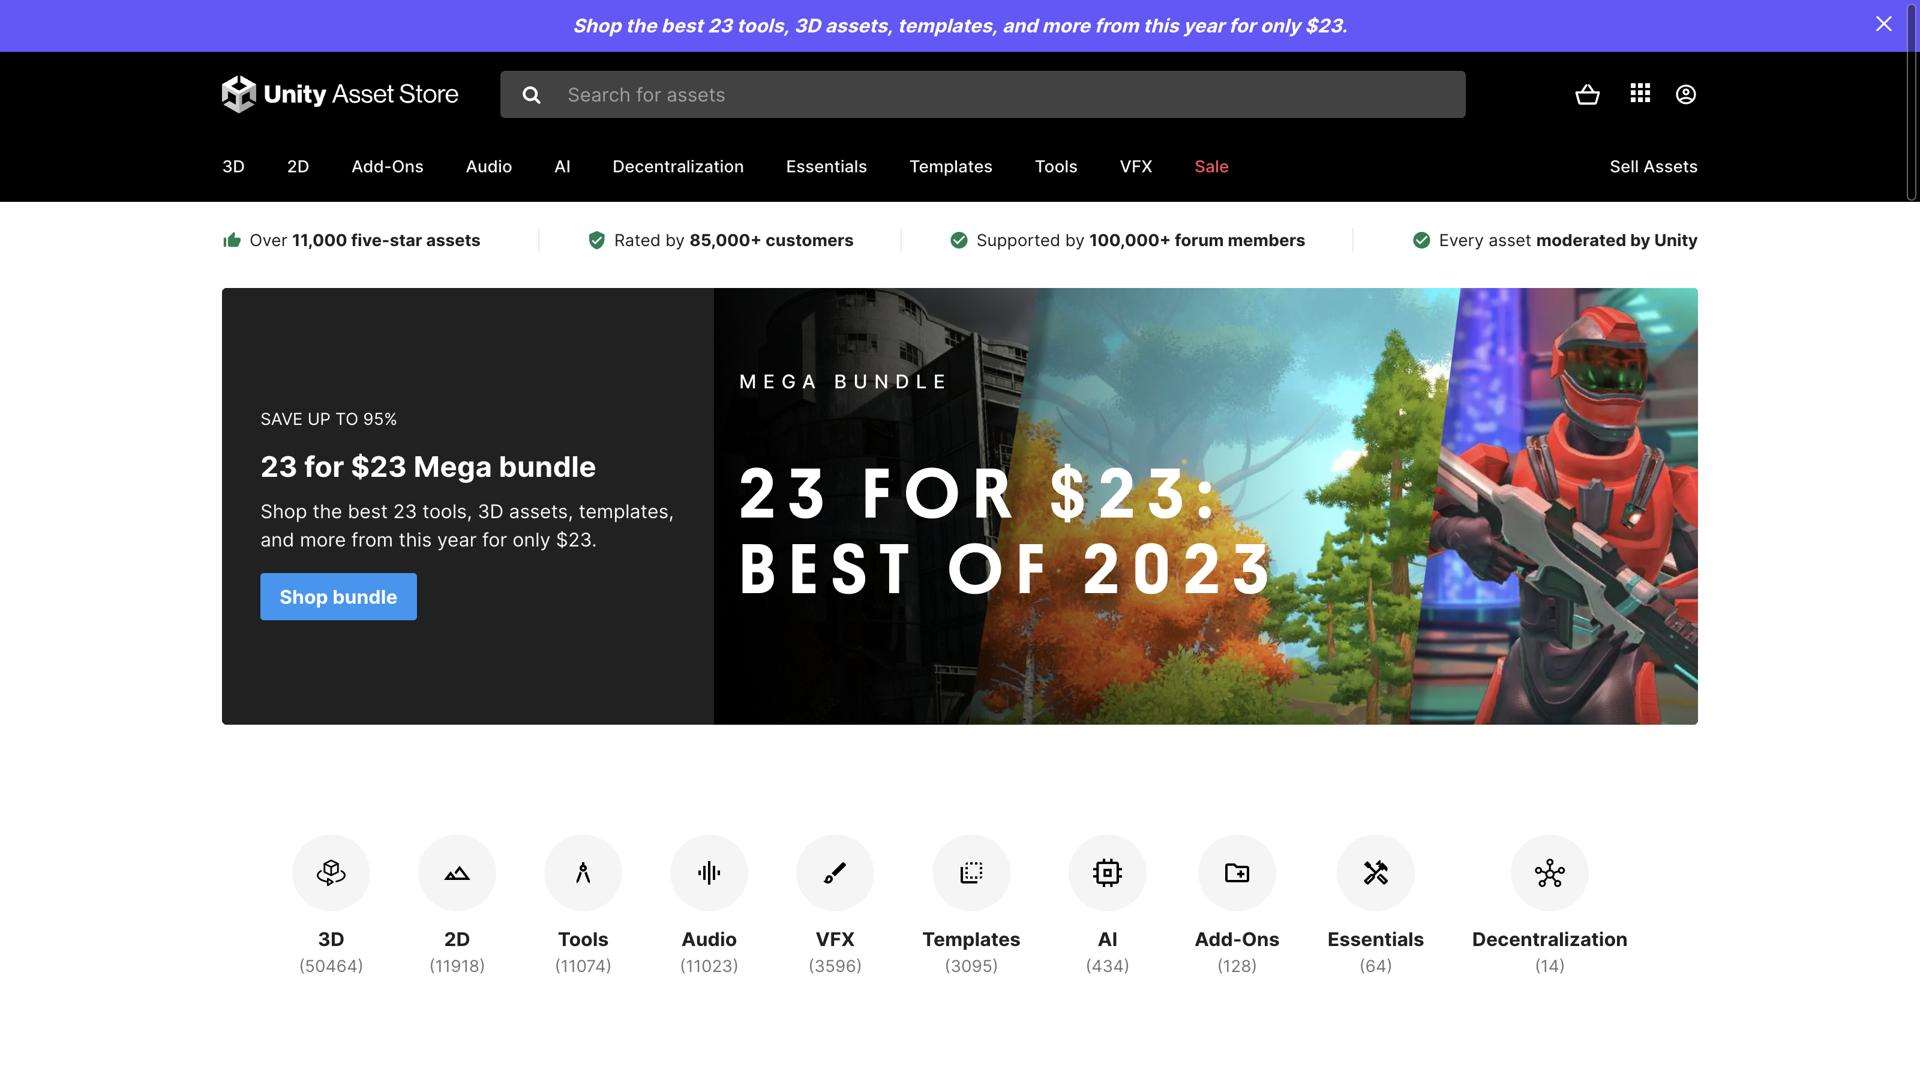Open the Decentralization navigation menu
Viewport: 1920px width, 1080px height.
click(677, 166)
